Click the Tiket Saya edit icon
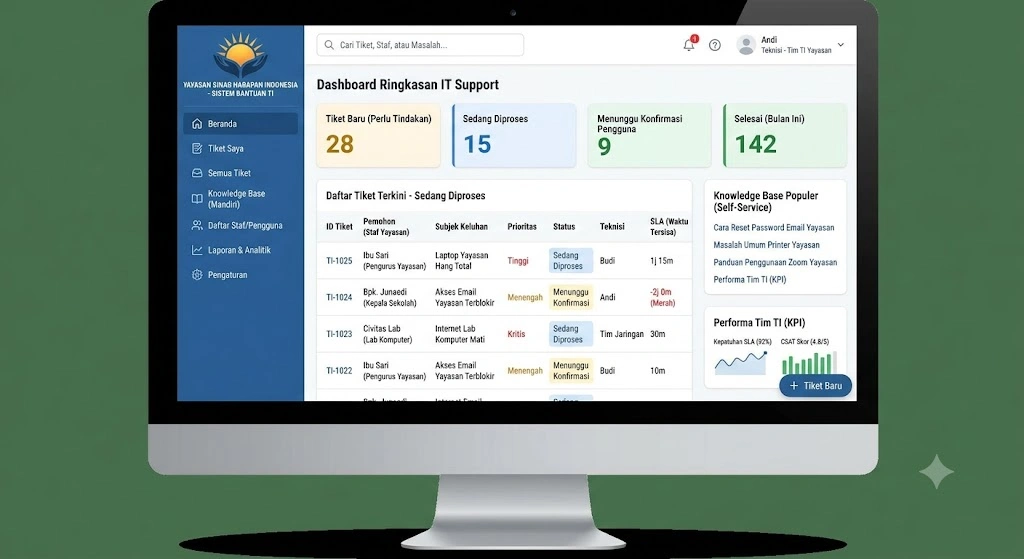1024x559 pixels. (x=197, y=148)
